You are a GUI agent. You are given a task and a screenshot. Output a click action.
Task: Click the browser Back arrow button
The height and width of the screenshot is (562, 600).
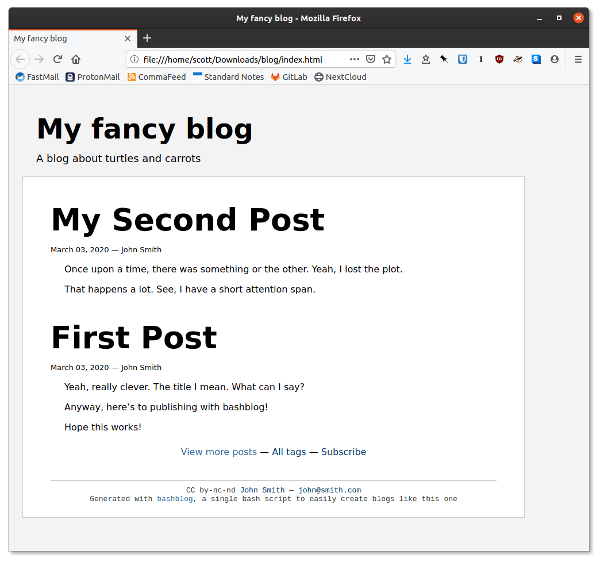21,59
